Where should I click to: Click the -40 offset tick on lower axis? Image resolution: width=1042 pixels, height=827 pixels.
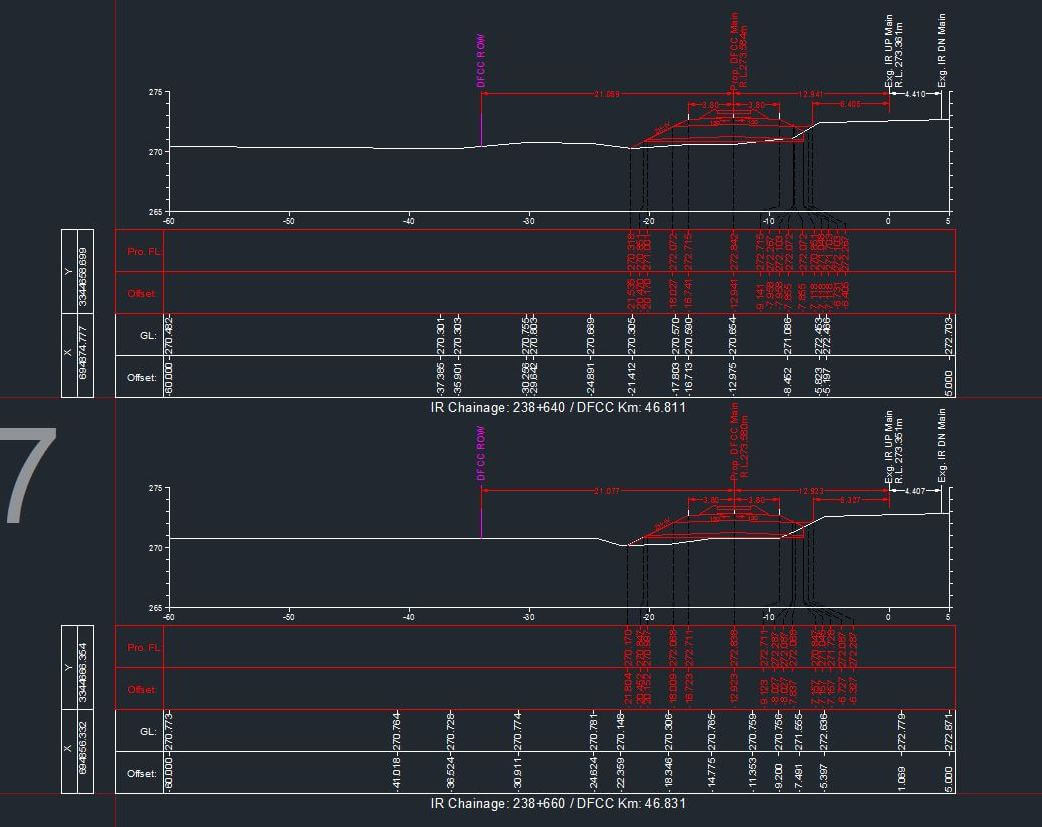click(x=408, y=617)
